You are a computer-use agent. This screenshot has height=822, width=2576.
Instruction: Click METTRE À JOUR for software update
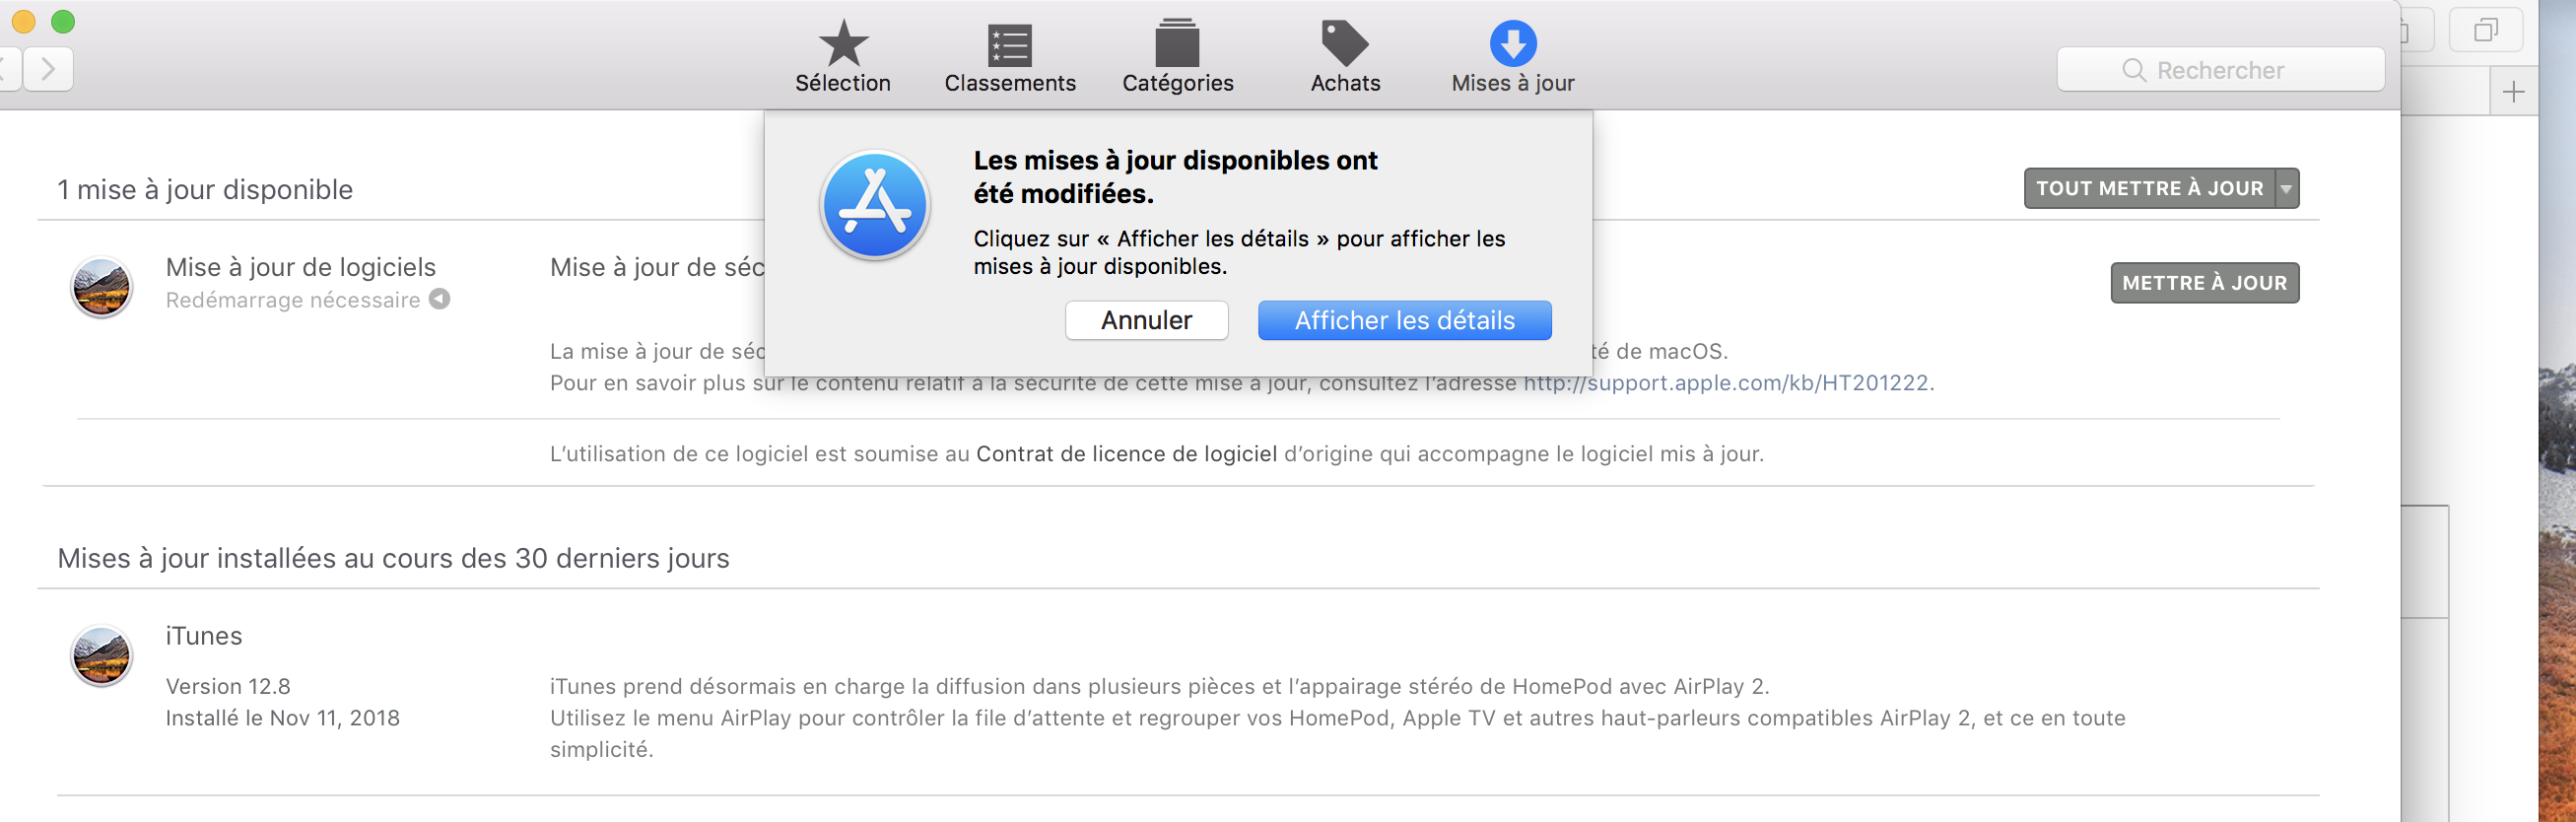(x=2204, y=283)
